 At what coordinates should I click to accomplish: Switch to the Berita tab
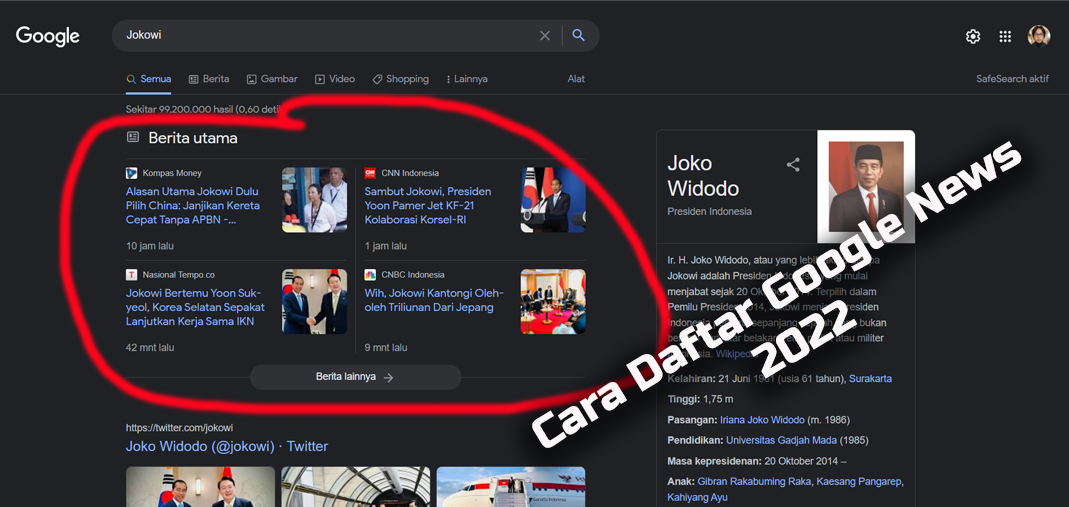tap(209, 79)
